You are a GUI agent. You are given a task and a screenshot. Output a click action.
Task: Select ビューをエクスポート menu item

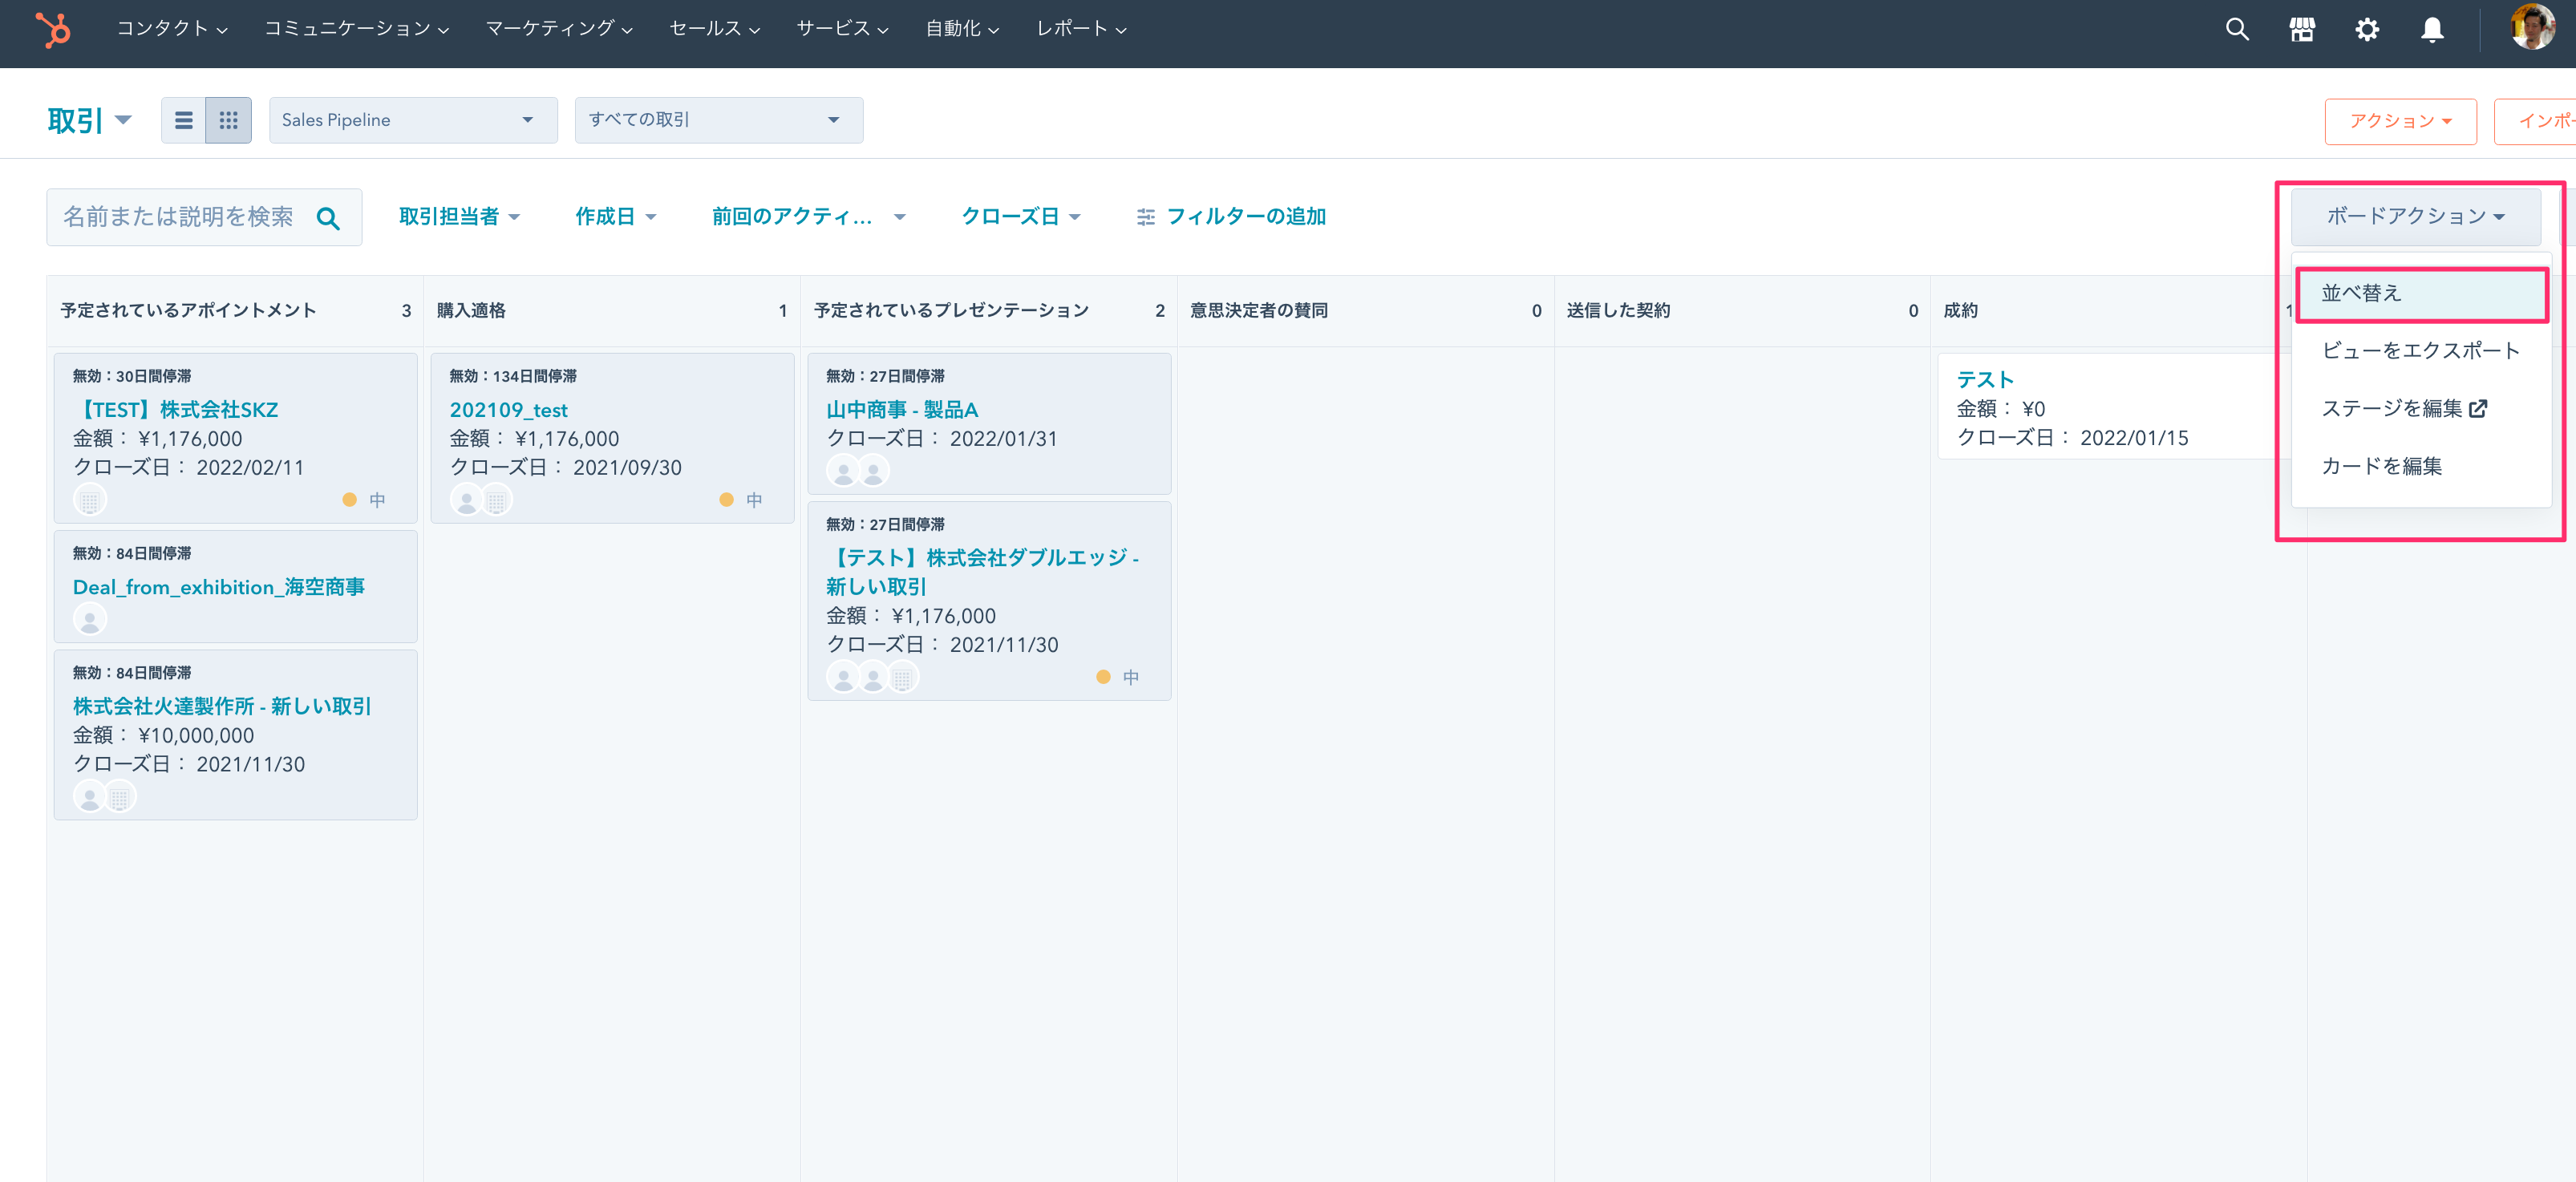pyautogui.click(x=2420, y=350)
